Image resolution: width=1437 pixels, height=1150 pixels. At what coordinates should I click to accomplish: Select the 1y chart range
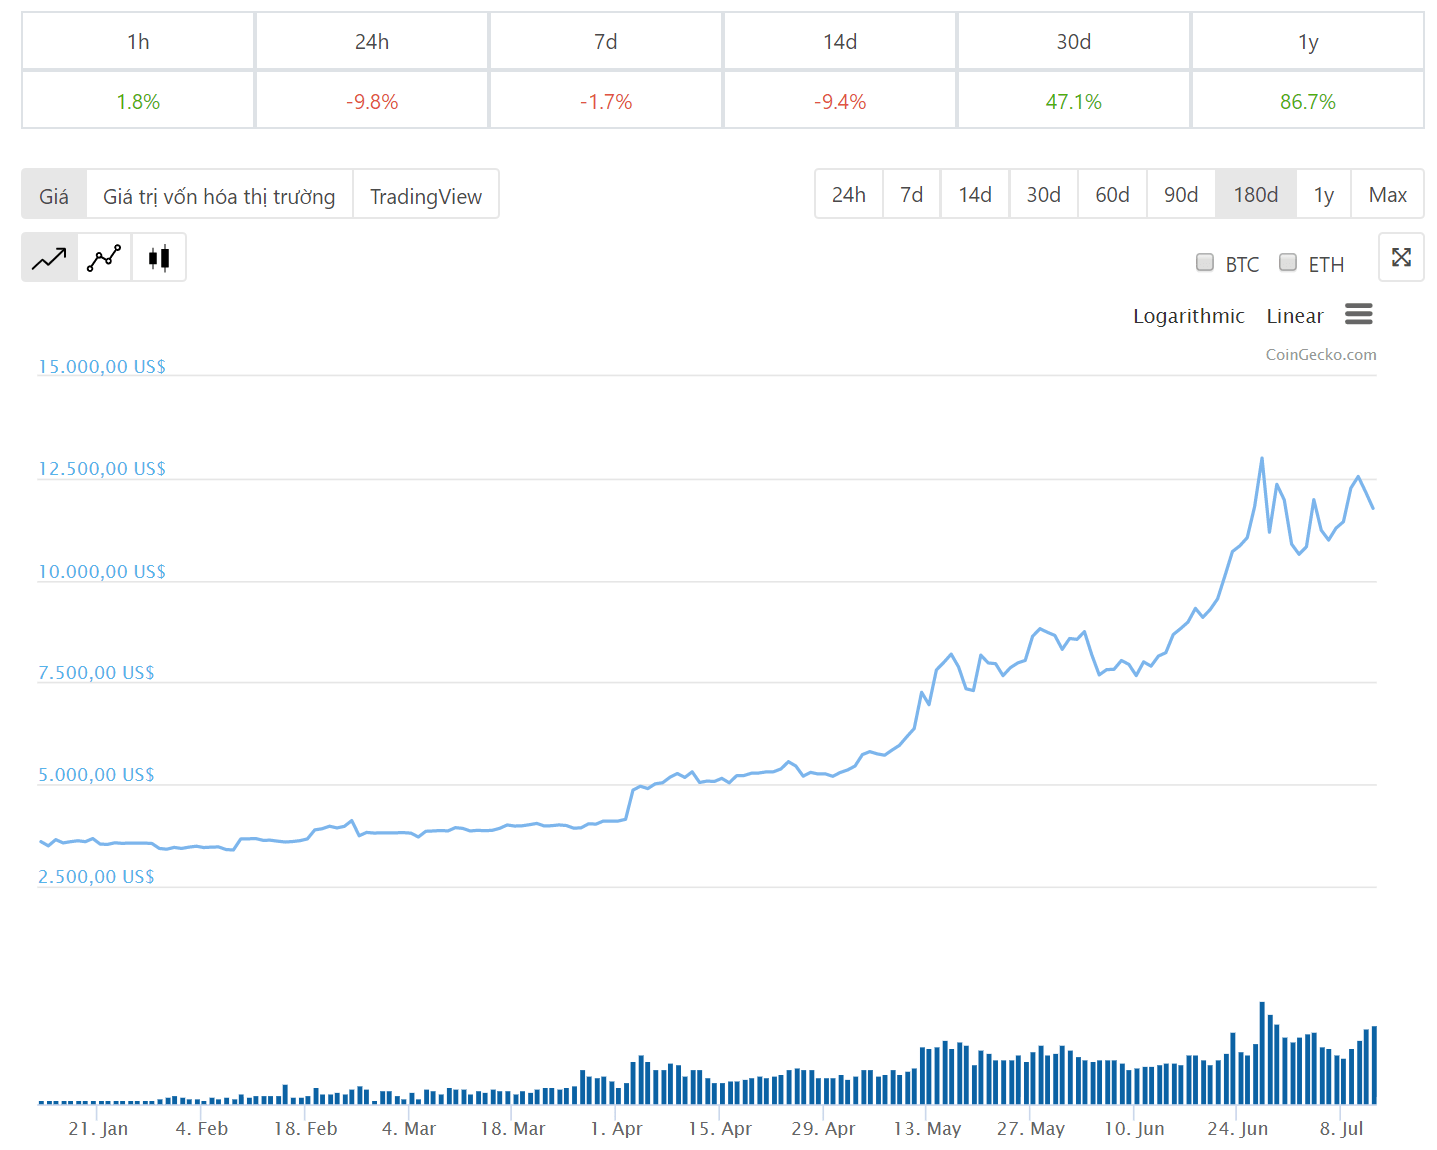tap(1324, 194)
